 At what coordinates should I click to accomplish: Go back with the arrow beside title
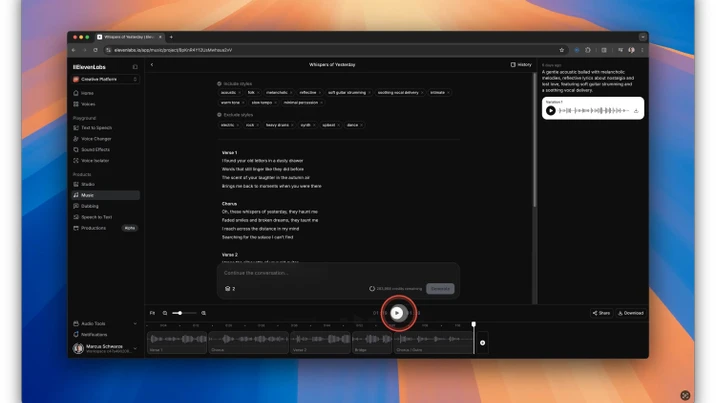point(152,65)
